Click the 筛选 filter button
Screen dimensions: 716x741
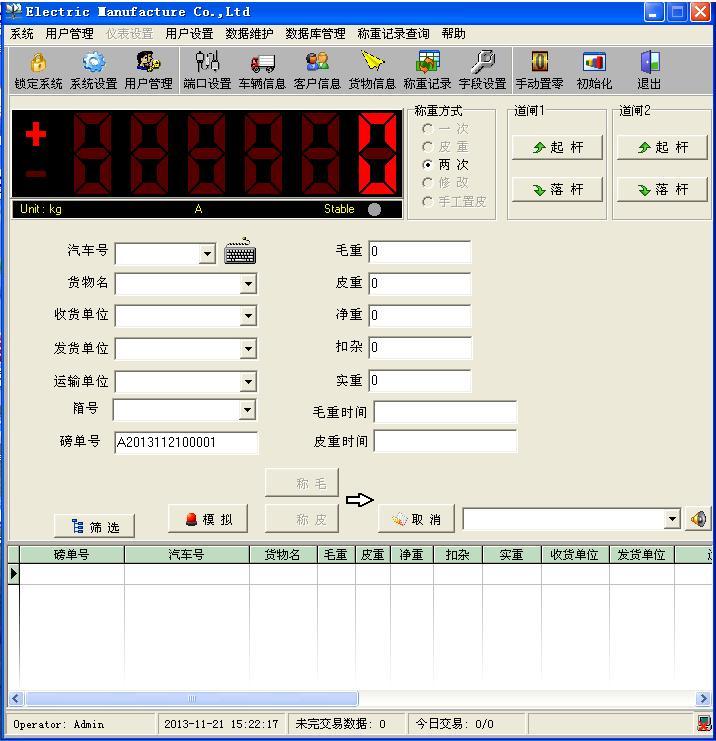coord(94,527)
